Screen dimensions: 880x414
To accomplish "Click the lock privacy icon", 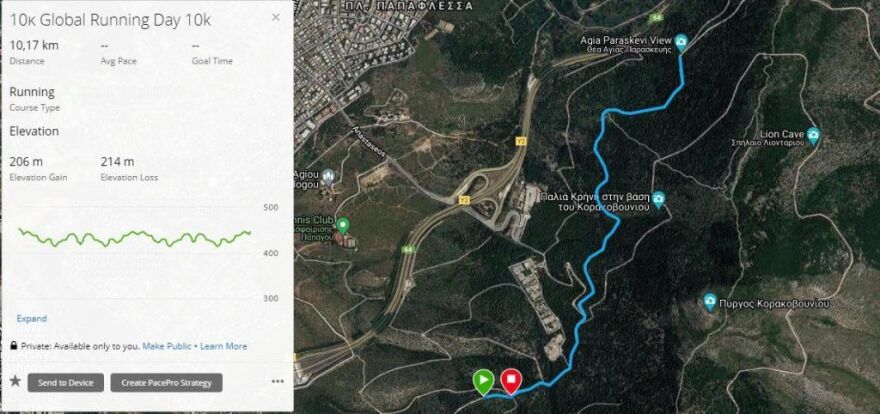I will tap(13, 346).
